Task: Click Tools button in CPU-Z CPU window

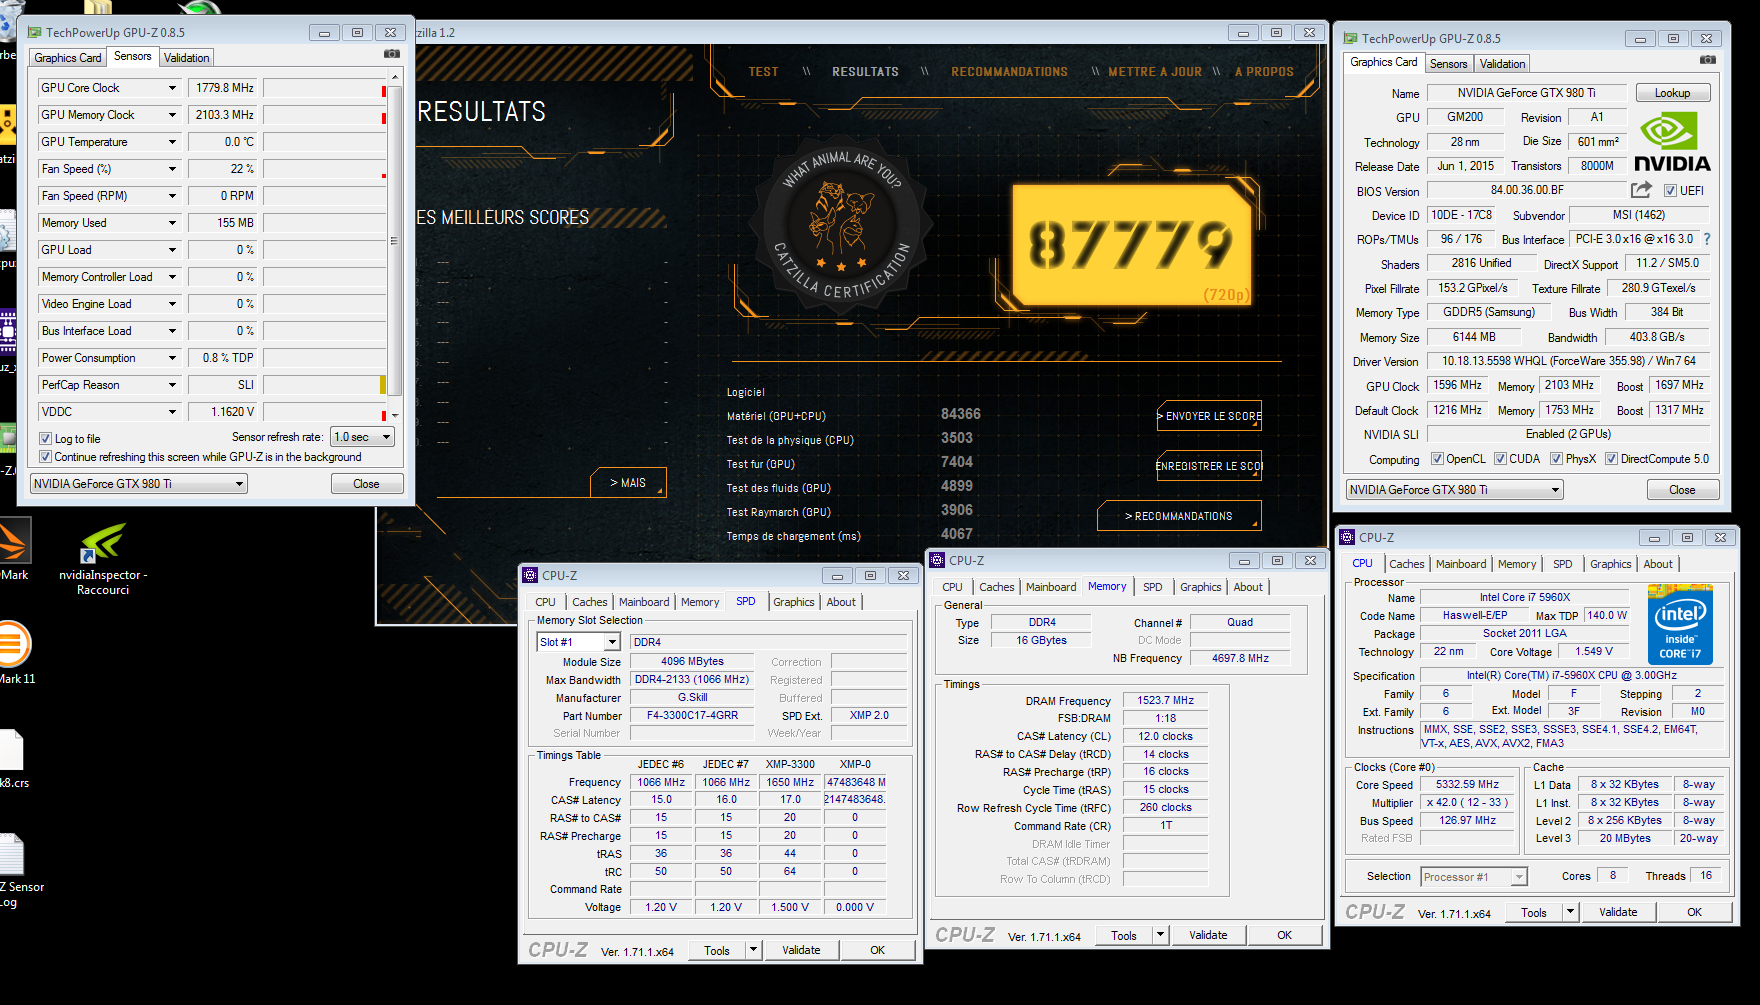Action: (1534, 912)
